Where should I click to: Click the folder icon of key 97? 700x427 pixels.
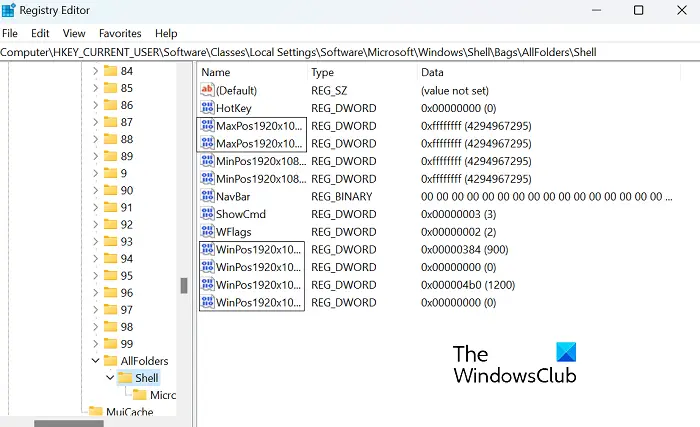[x=110, y=310]
